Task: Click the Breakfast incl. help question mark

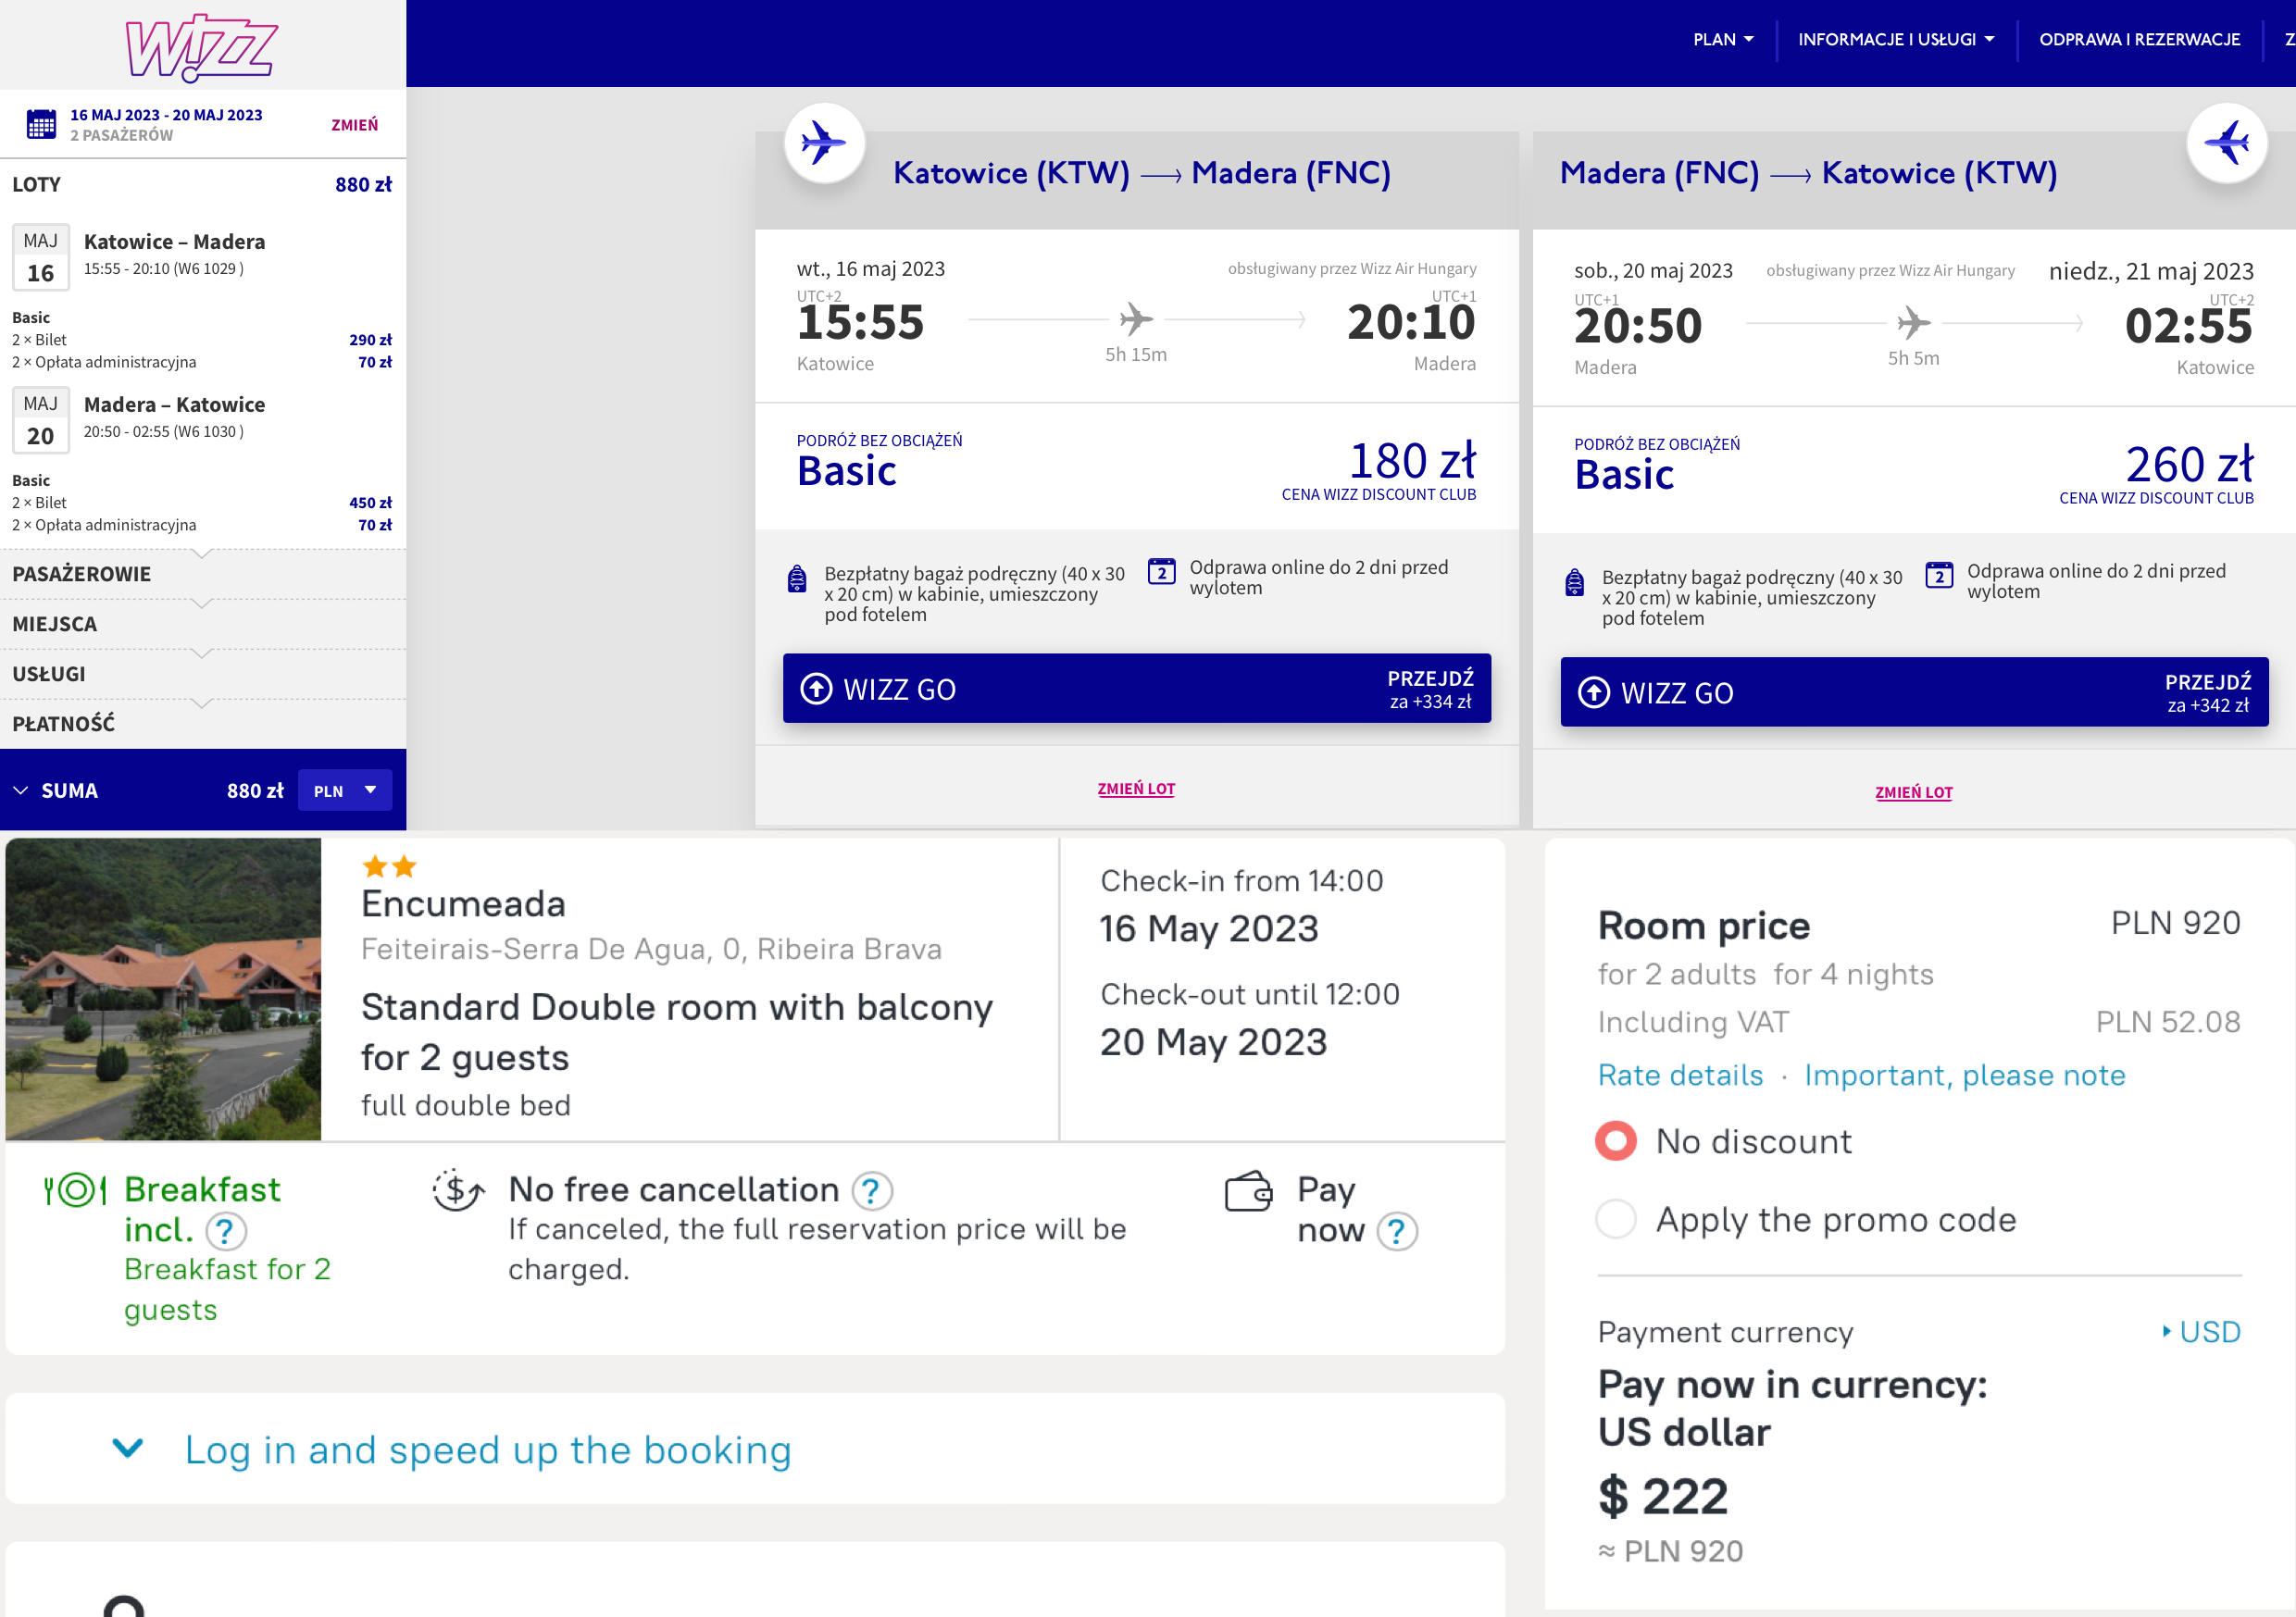Action: (x=225, y=1231)
